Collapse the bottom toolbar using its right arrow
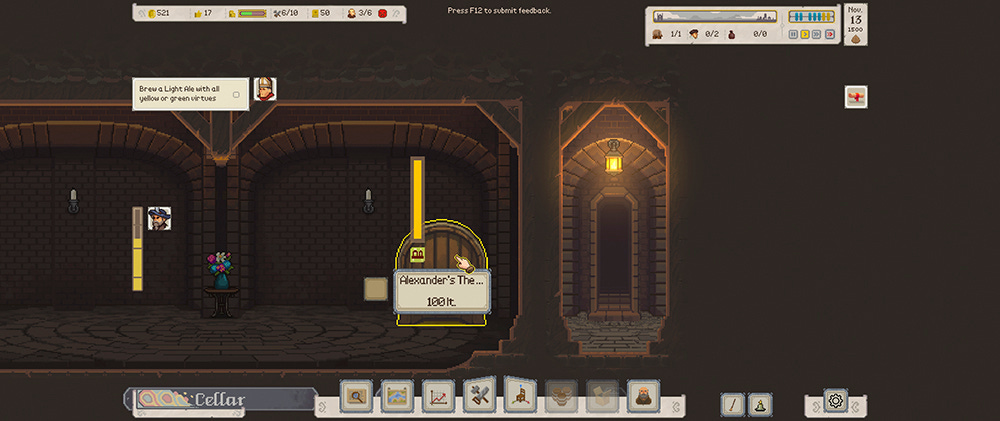This screenshot has width=1000, height=421. [677, 406]
